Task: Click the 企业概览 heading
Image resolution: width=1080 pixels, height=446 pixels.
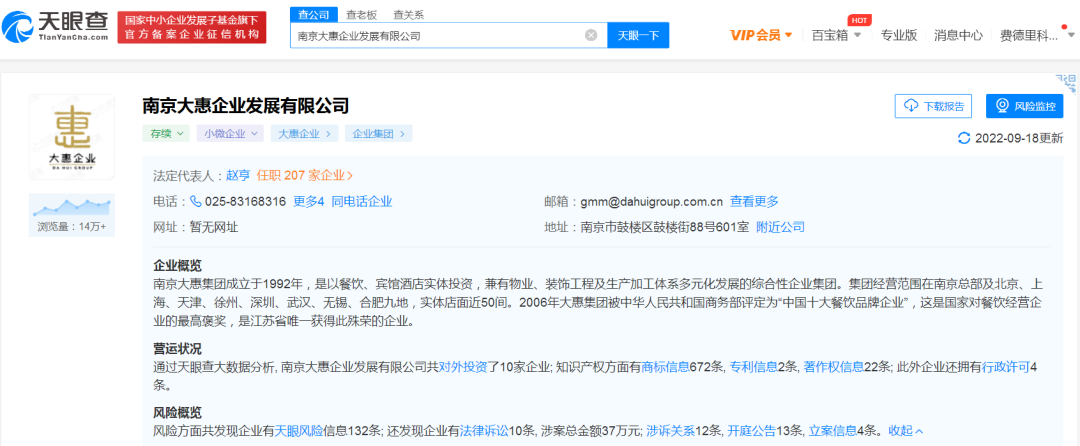Action: 177,266
